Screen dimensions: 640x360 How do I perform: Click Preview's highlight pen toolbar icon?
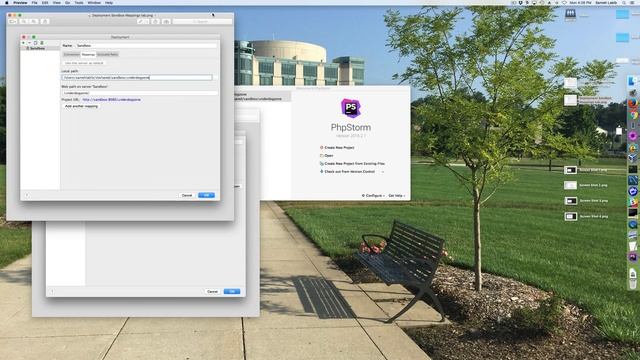click(x=141, y=21)
